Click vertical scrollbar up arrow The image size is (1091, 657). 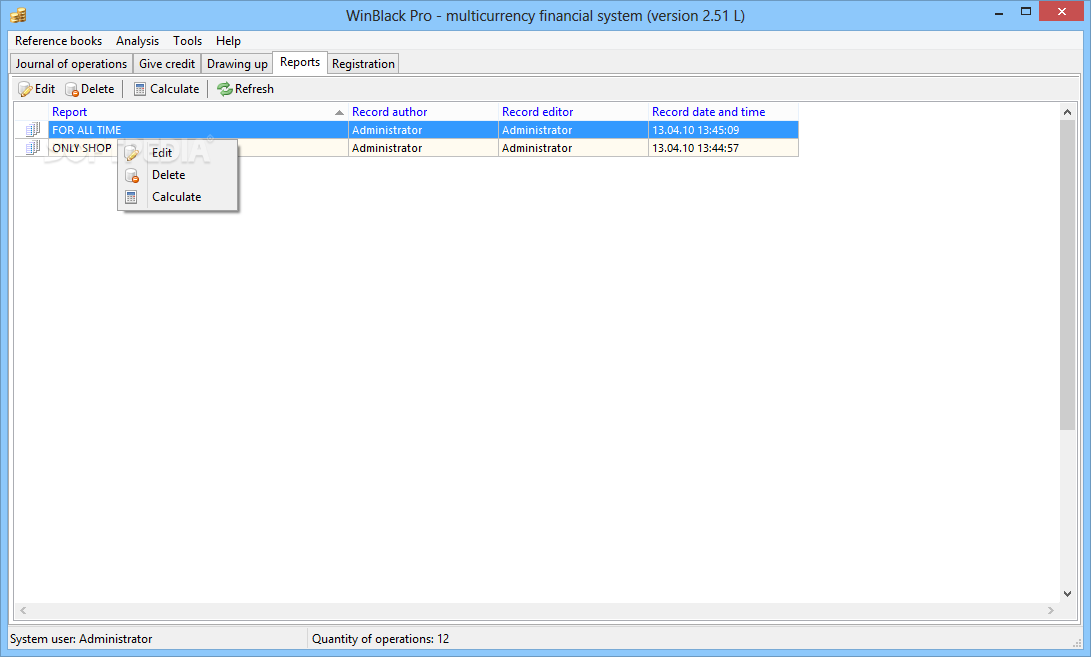[x=1067, y=111]
